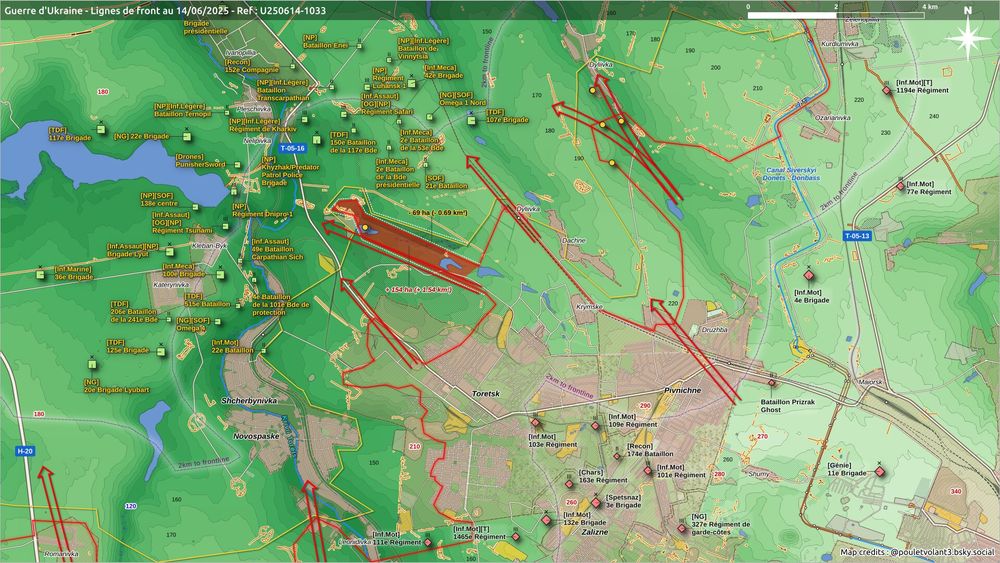Image resolution: width=1000 pixels, height=563 pixels.
Task: Select the NG 22e Brigade green marker
Action: 187,136
